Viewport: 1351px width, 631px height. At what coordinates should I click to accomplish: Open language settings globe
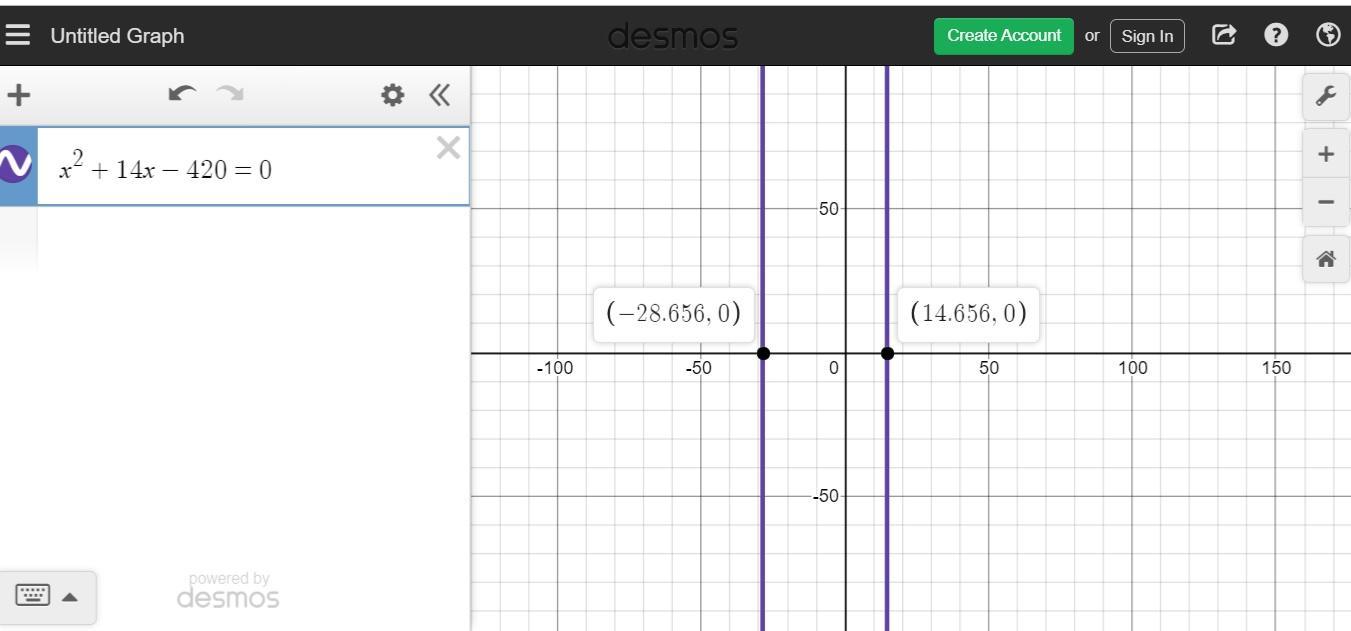point(1328,35)
